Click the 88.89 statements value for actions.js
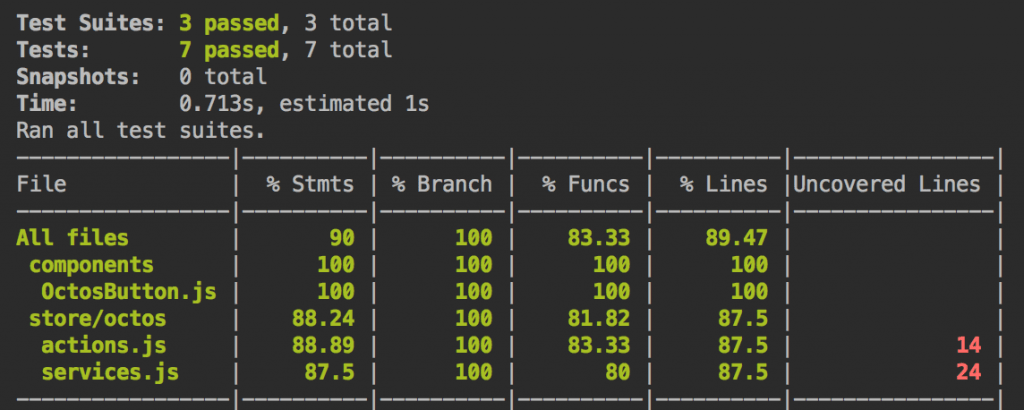The width and height of the screenshot is (1024, 410). click(322, 345)
